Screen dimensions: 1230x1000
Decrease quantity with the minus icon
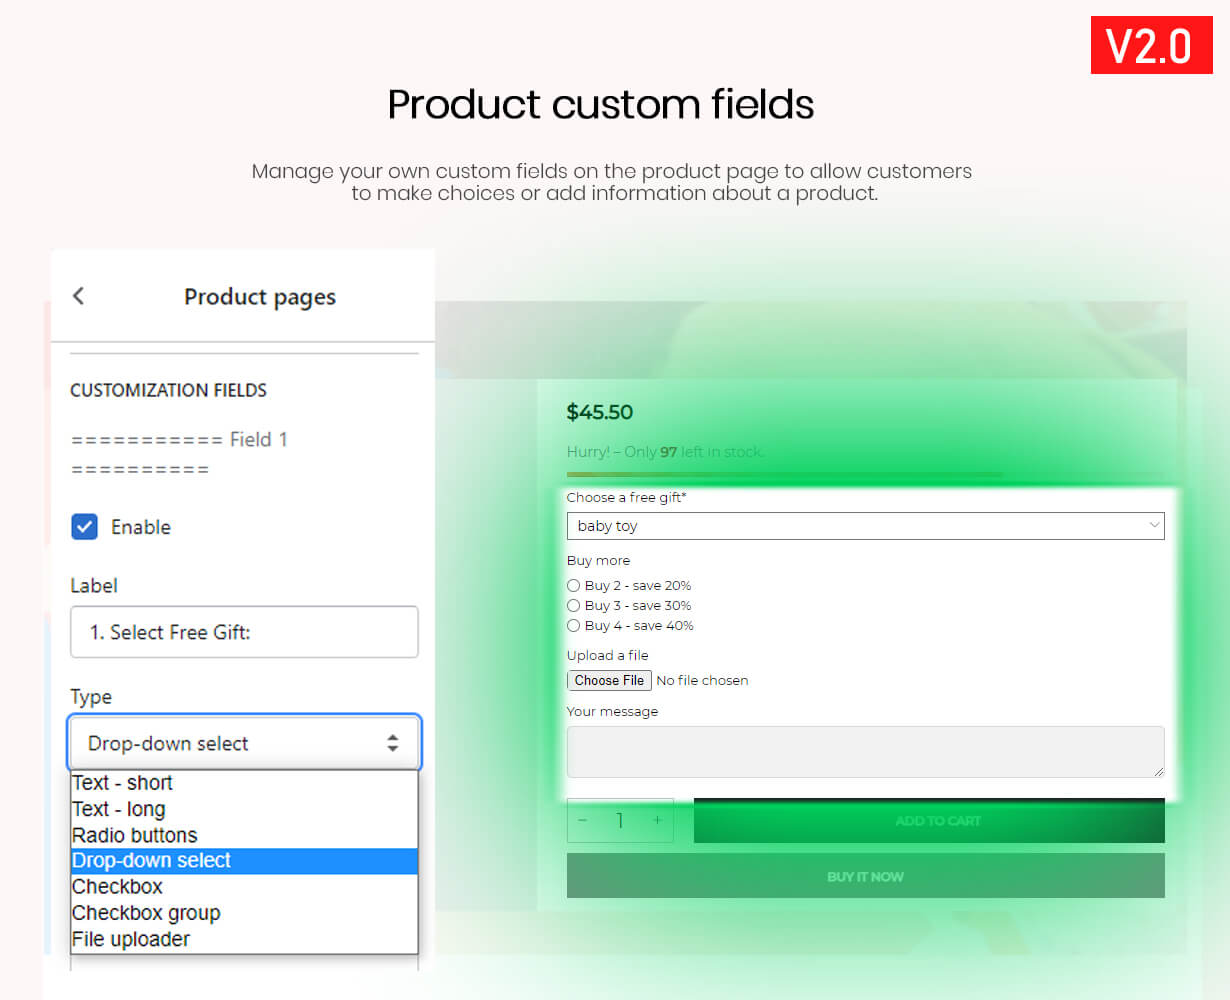click(583, 820)
